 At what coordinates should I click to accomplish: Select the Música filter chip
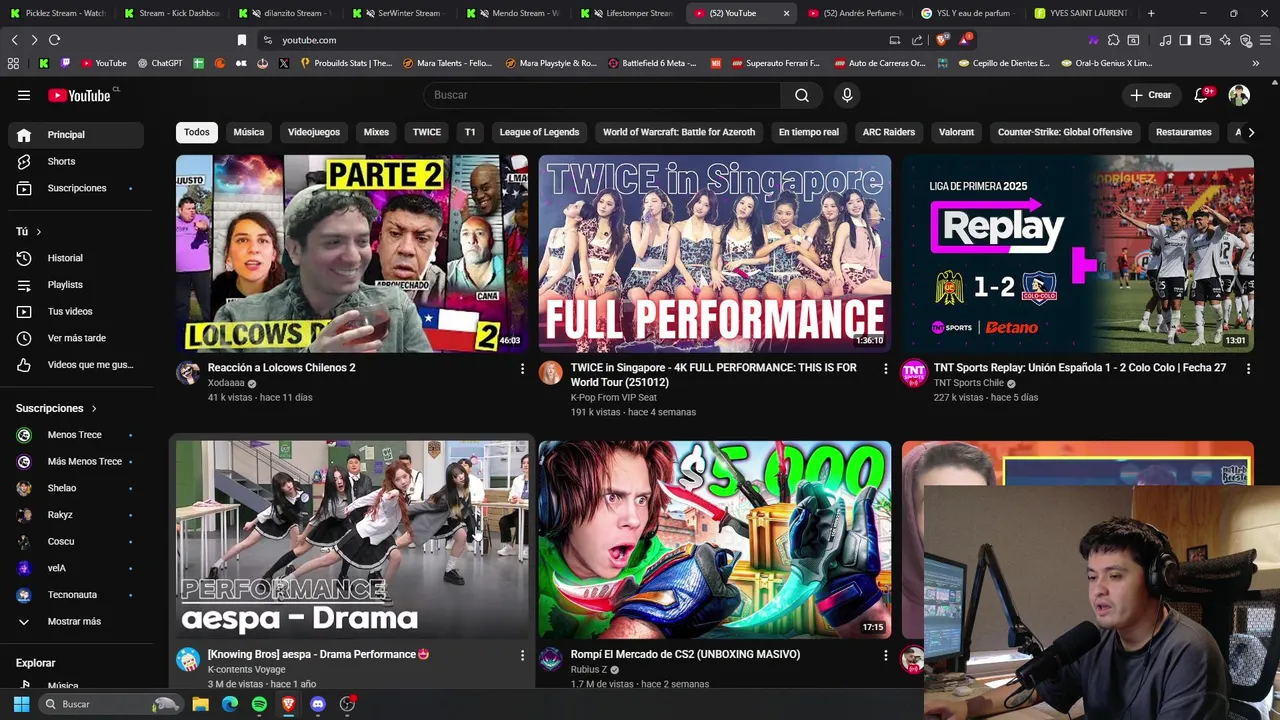pos(249,132)
